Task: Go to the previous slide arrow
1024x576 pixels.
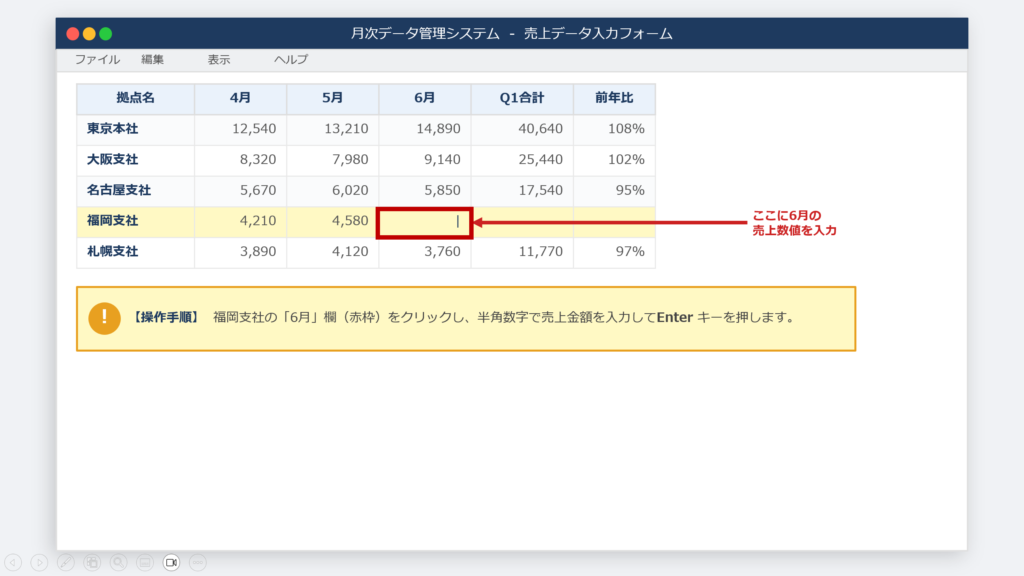Action: pyautogui.click(x=13, y=563)
